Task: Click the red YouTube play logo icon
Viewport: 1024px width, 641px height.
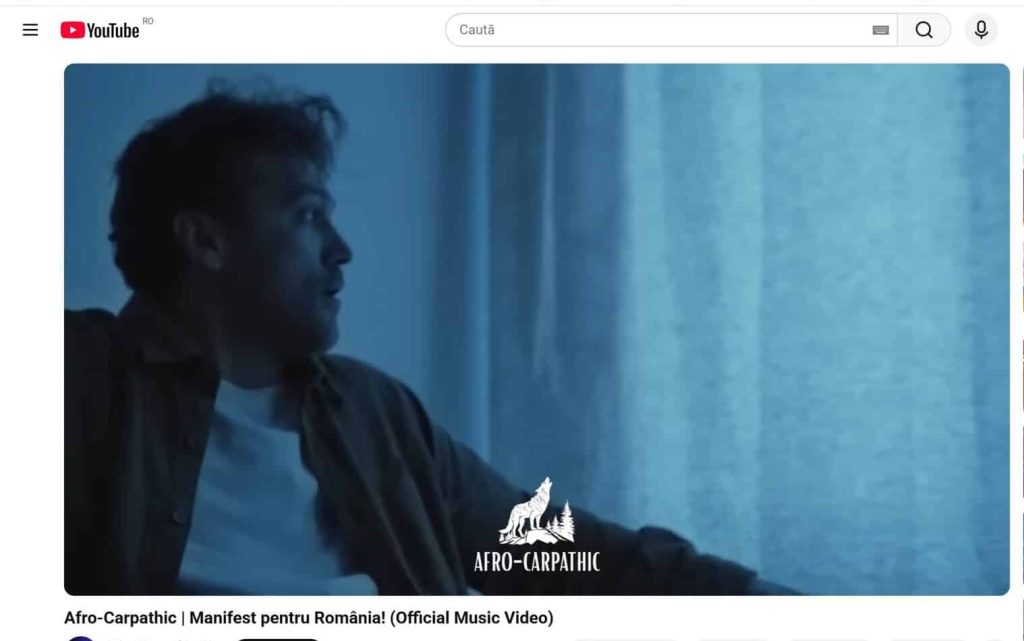Action: pyautogui.click(x=72, y=30)
